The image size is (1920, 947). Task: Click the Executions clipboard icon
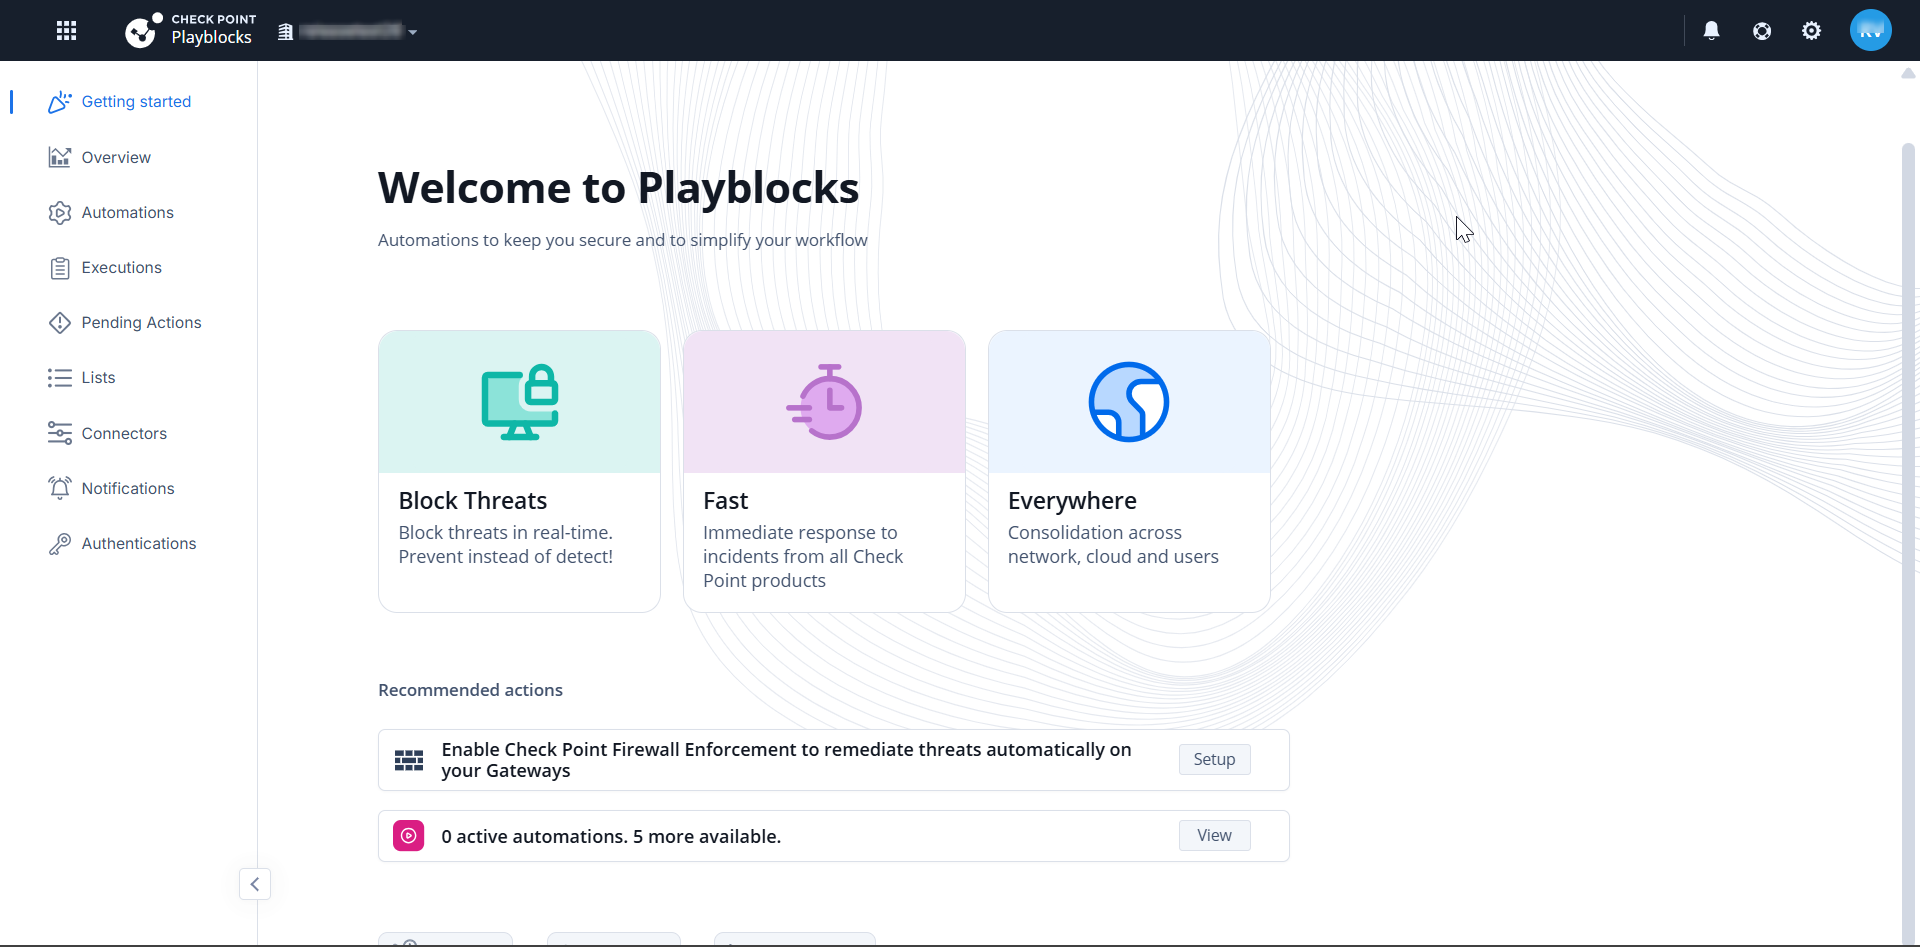coord(60,268)
